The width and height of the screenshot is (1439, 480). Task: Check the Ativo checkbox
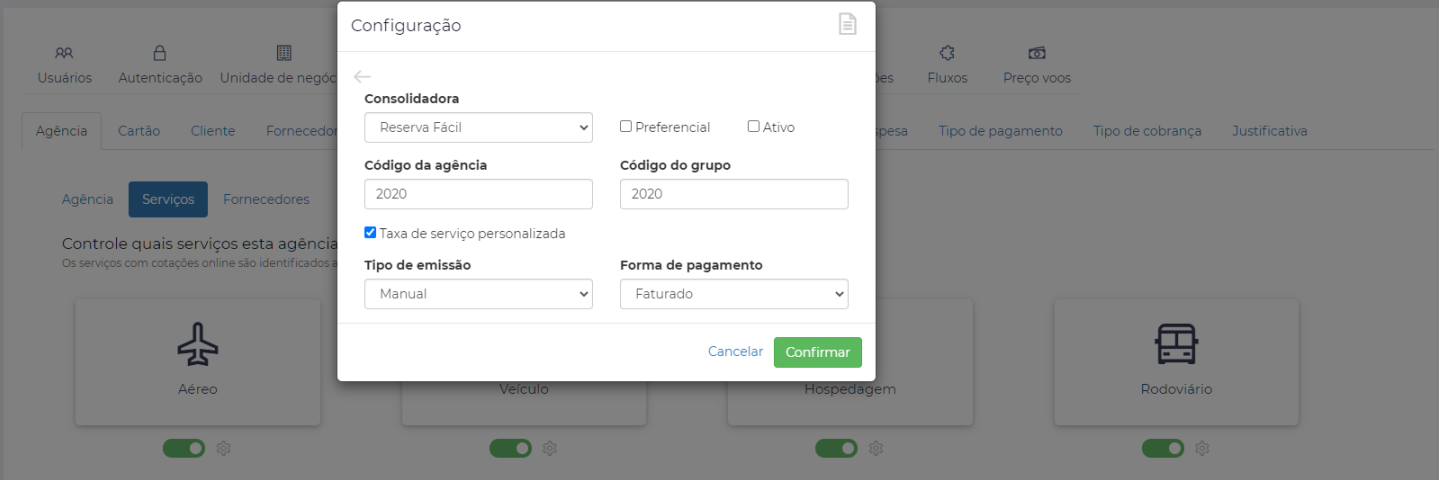click(754, 127)
